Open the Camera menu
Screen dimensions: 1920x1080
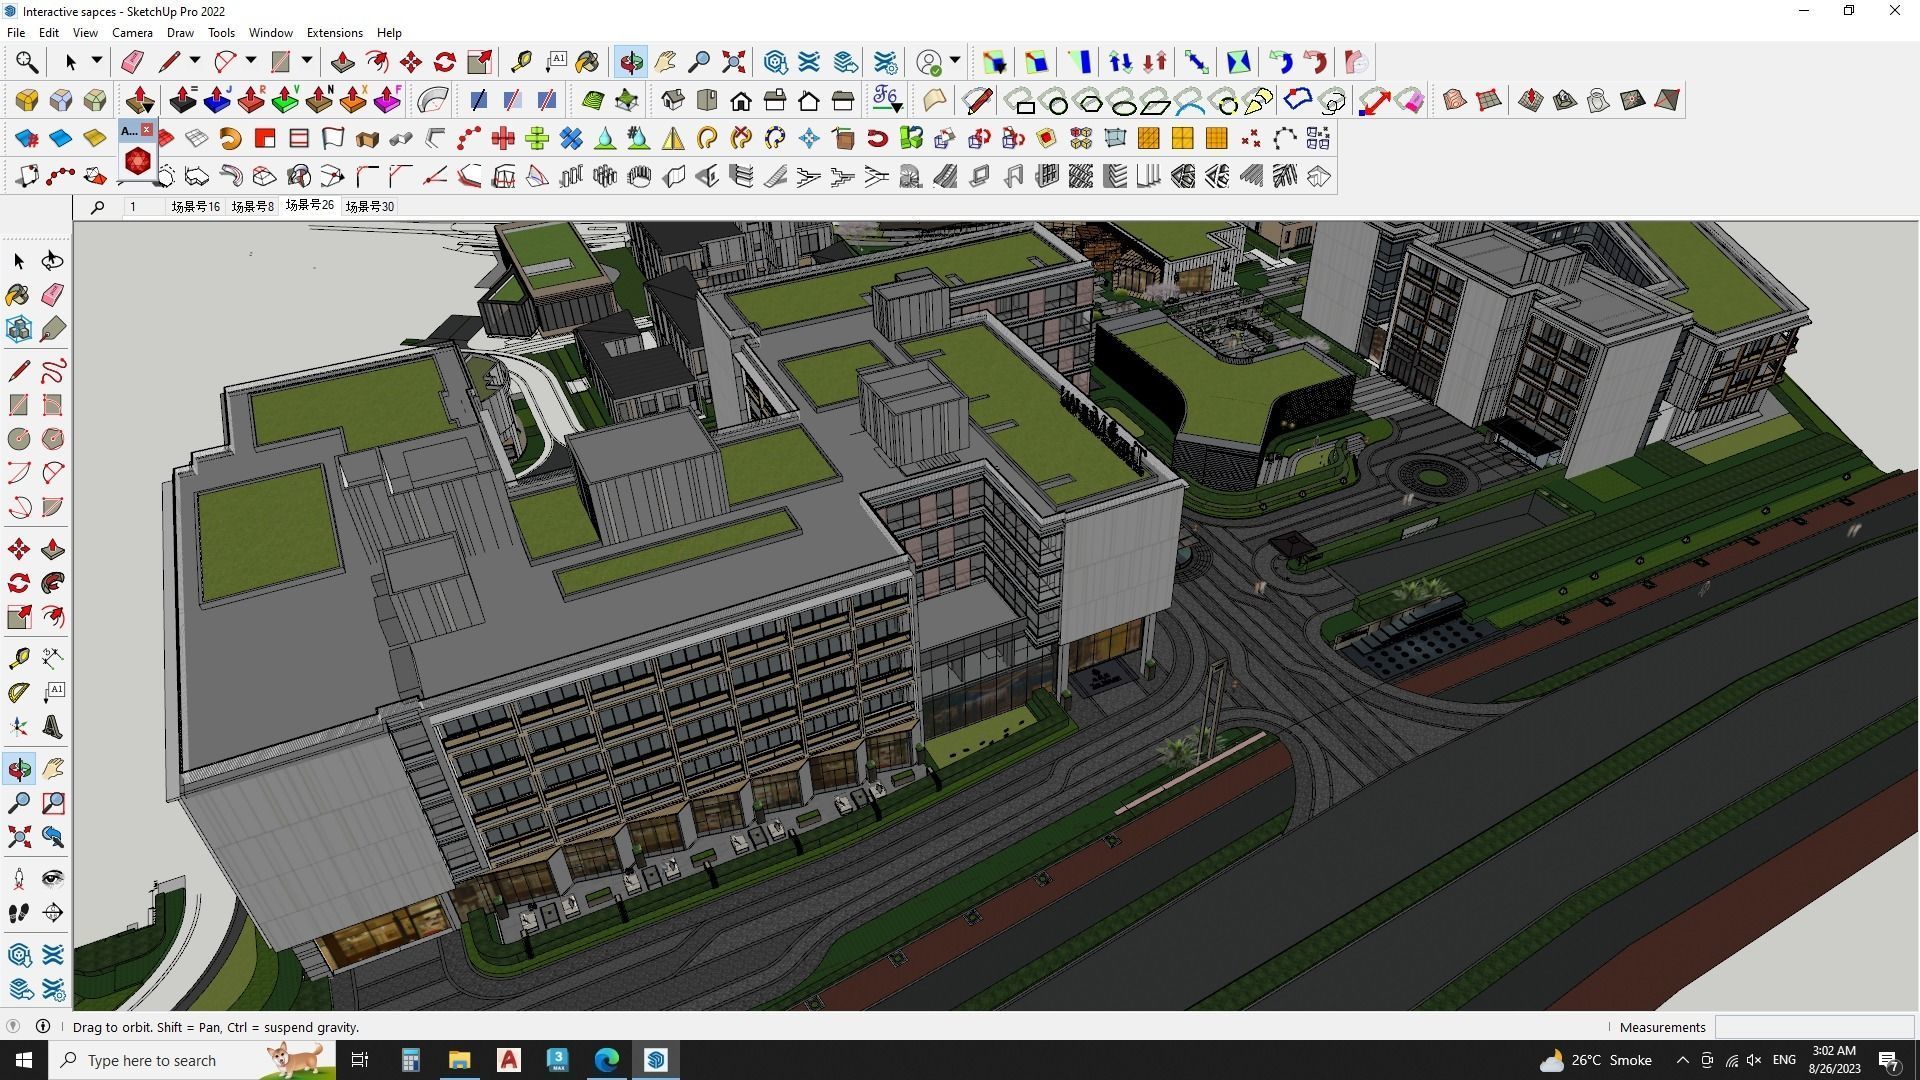[132, 32]
